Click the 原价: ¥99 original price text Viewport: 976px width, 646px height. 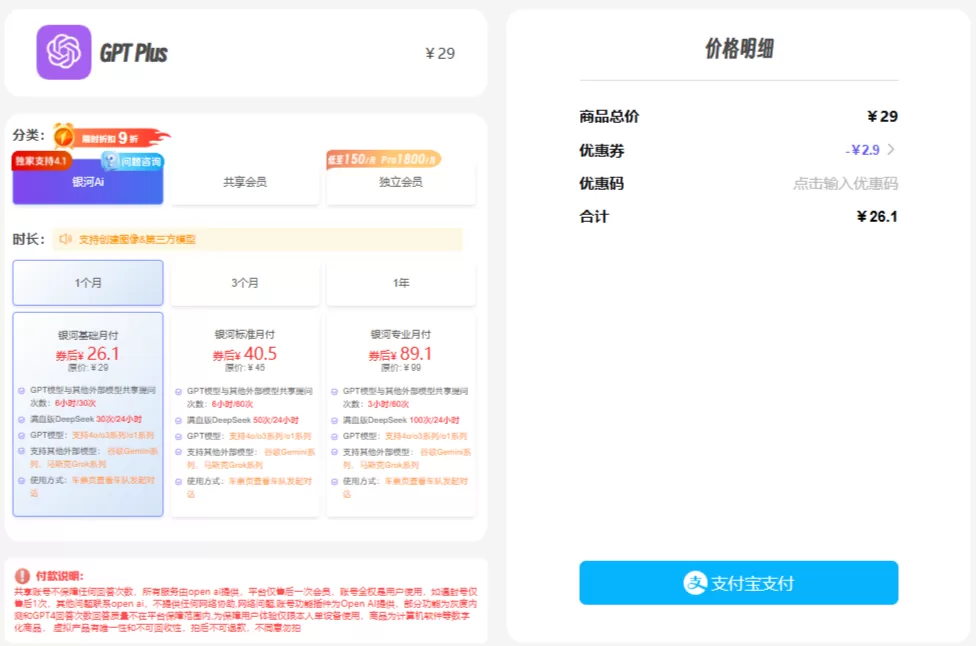coord(401,368)
